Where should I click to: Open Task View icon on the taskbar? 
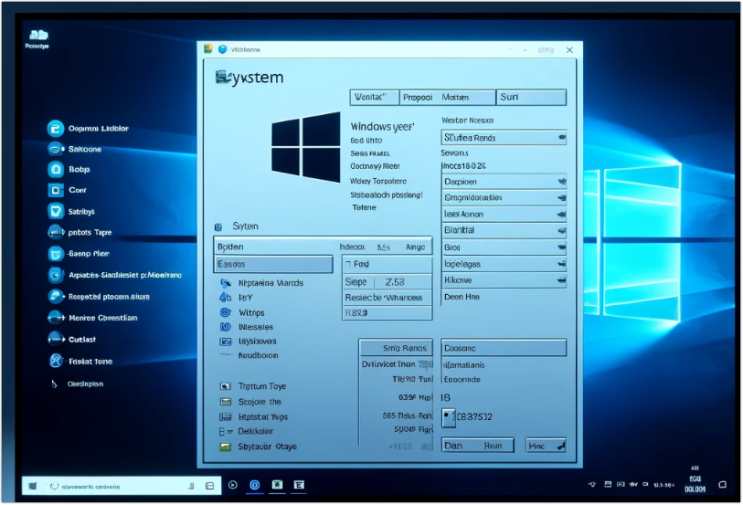209,486
